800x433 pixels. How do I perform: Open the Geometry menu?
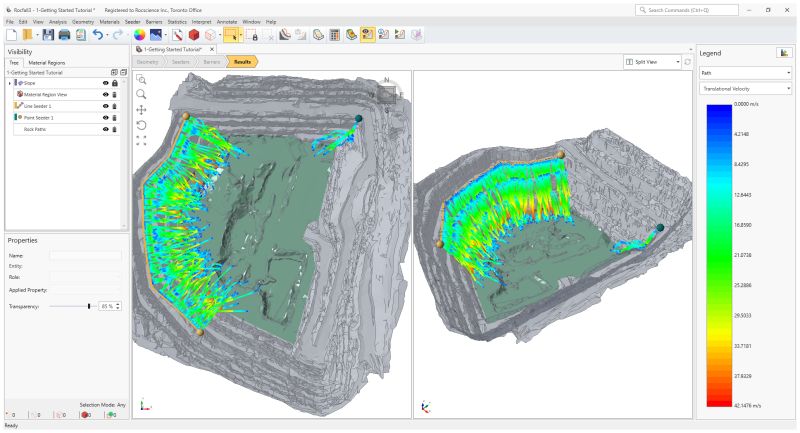click(83, 22)
